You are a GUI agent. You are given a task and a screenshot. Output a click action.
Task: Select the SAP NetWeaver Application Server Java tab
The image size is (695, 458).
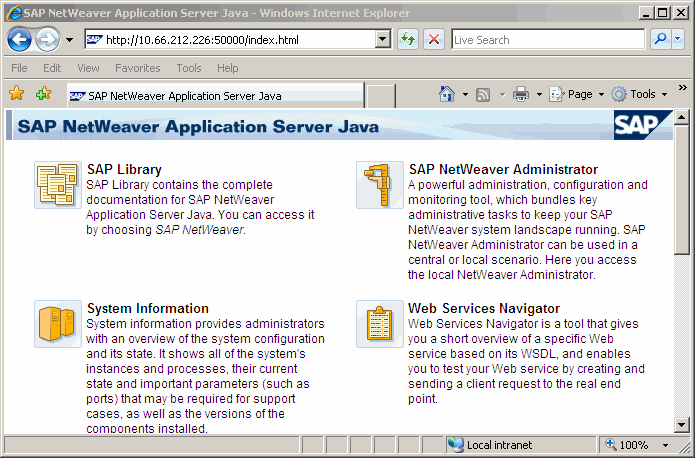(215, 95)
